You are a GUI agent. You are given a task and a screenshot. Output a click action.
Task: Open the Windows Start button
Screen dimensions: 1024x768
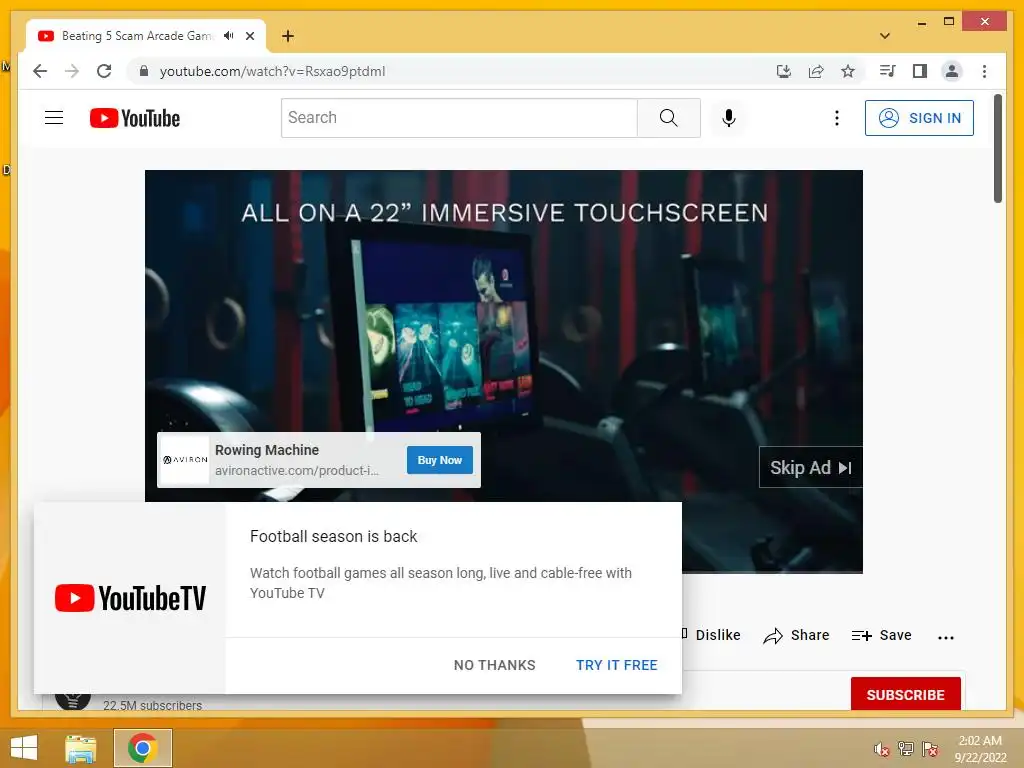[x=24, y=748]
